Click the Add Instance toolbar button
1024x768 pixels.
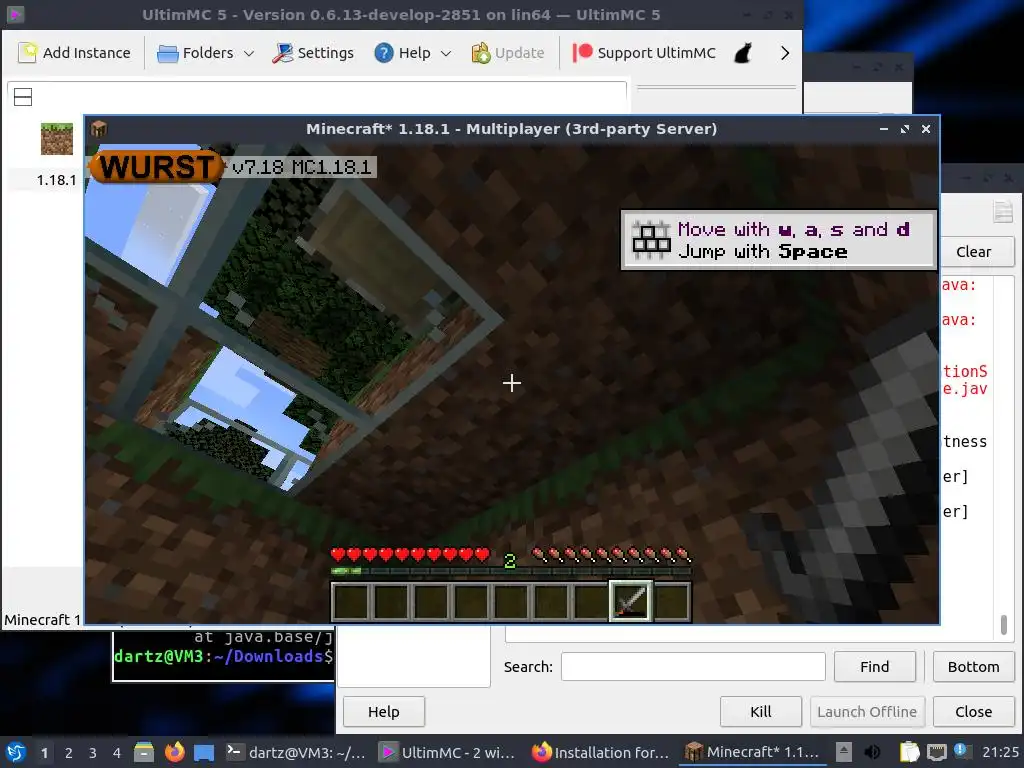tap(74, 53)
